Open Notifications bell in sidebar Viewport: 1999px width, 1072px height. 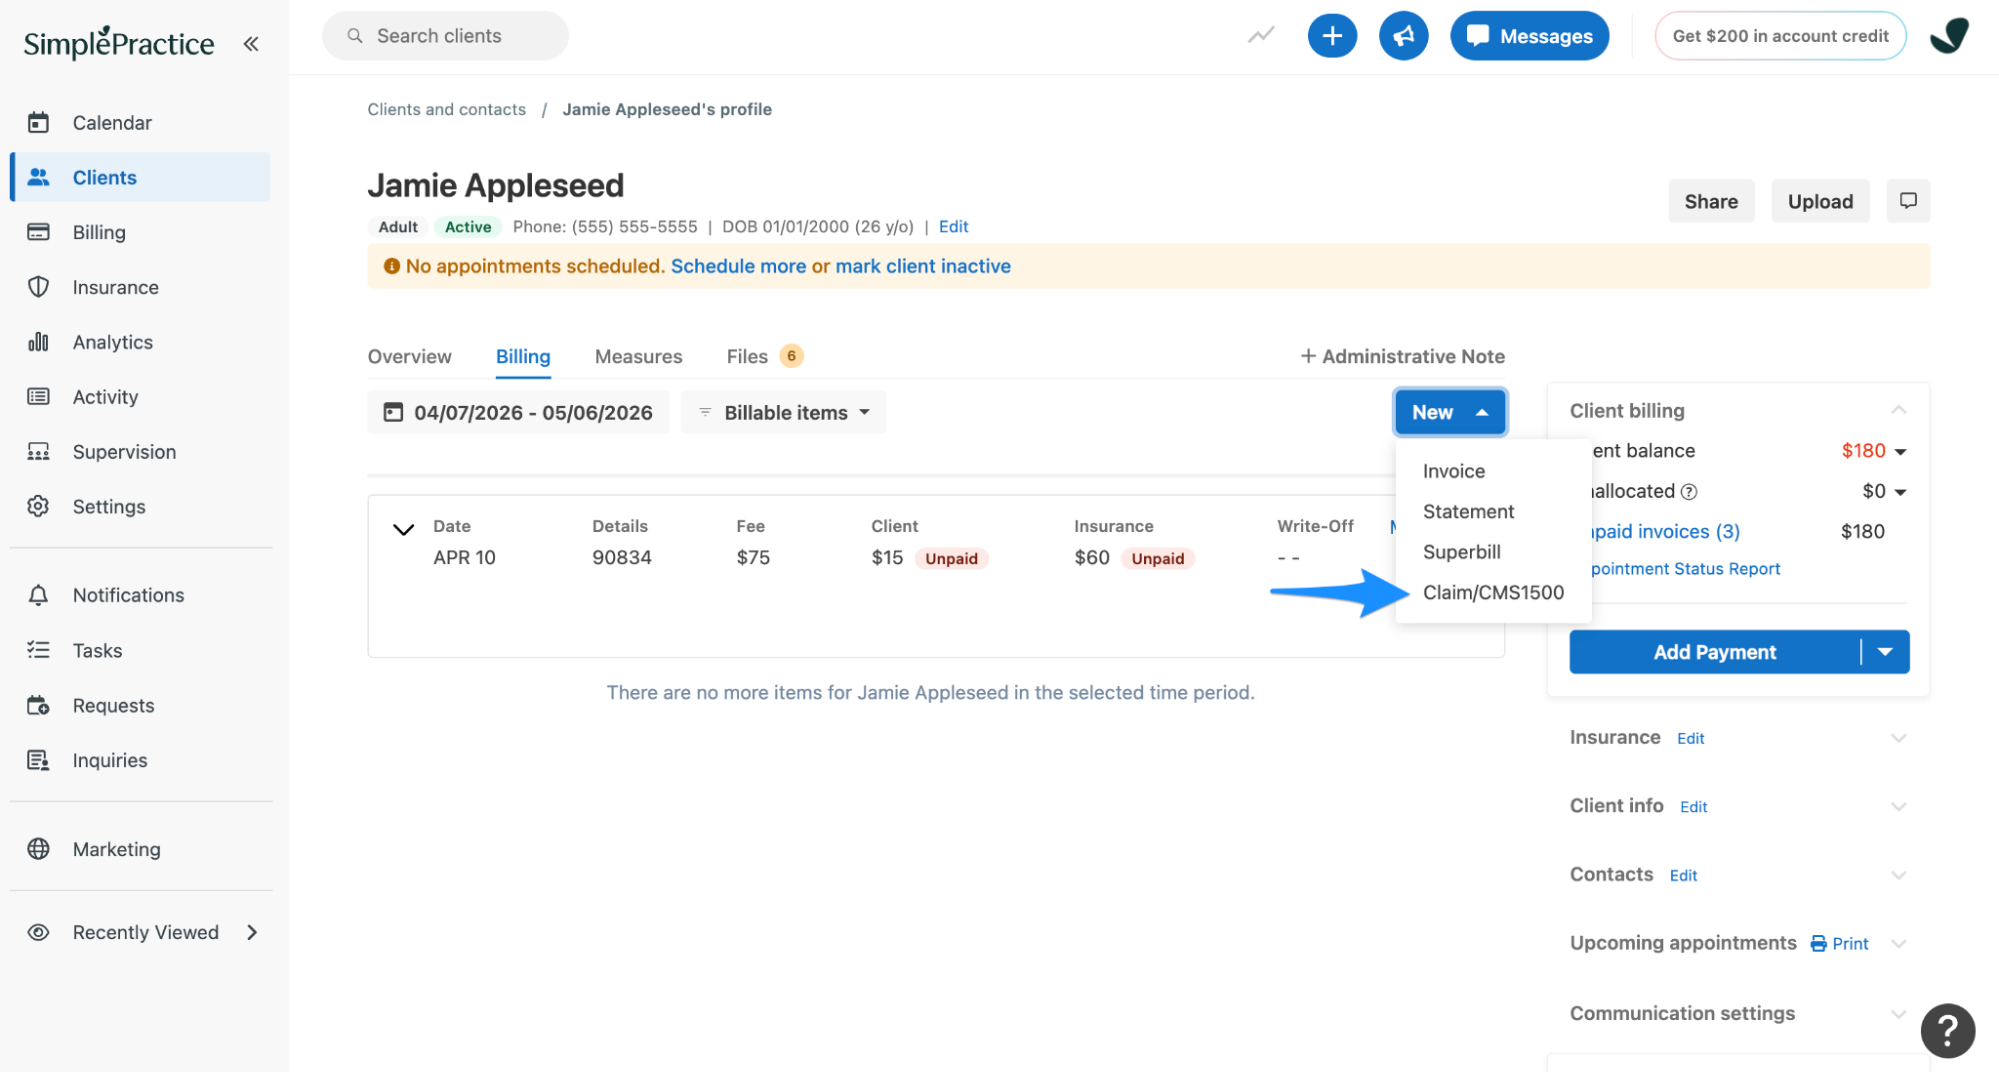pyautogui.click(x=38, y=595)
